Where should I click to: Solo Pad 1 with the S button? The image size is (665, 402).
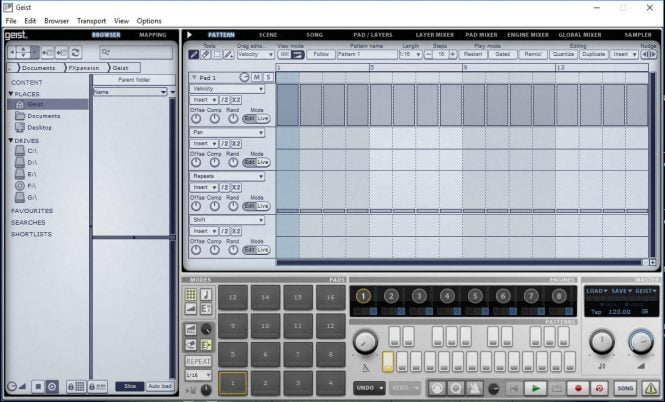click(268, 77)
